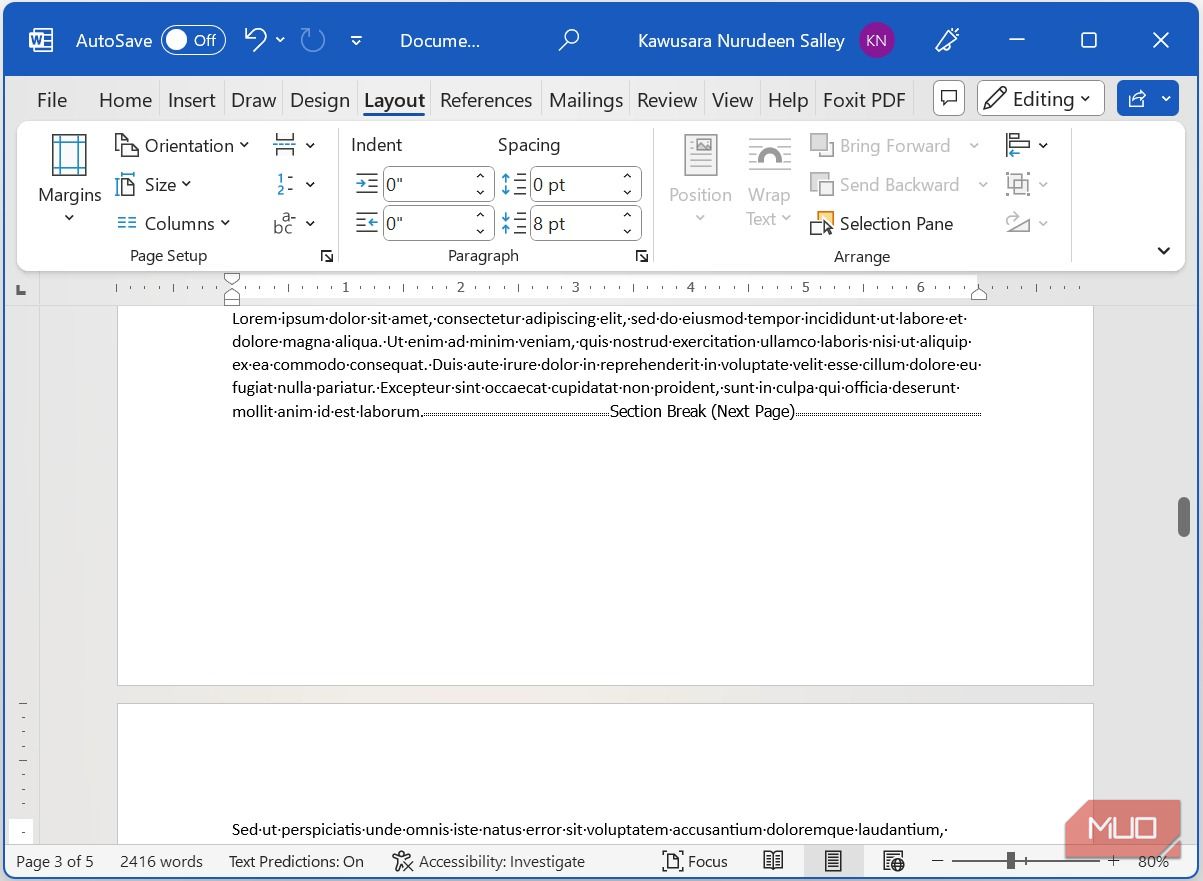Switch to Web Layout view icon
The width and height of the screenshot is (1203, 881).
(893, 861)
